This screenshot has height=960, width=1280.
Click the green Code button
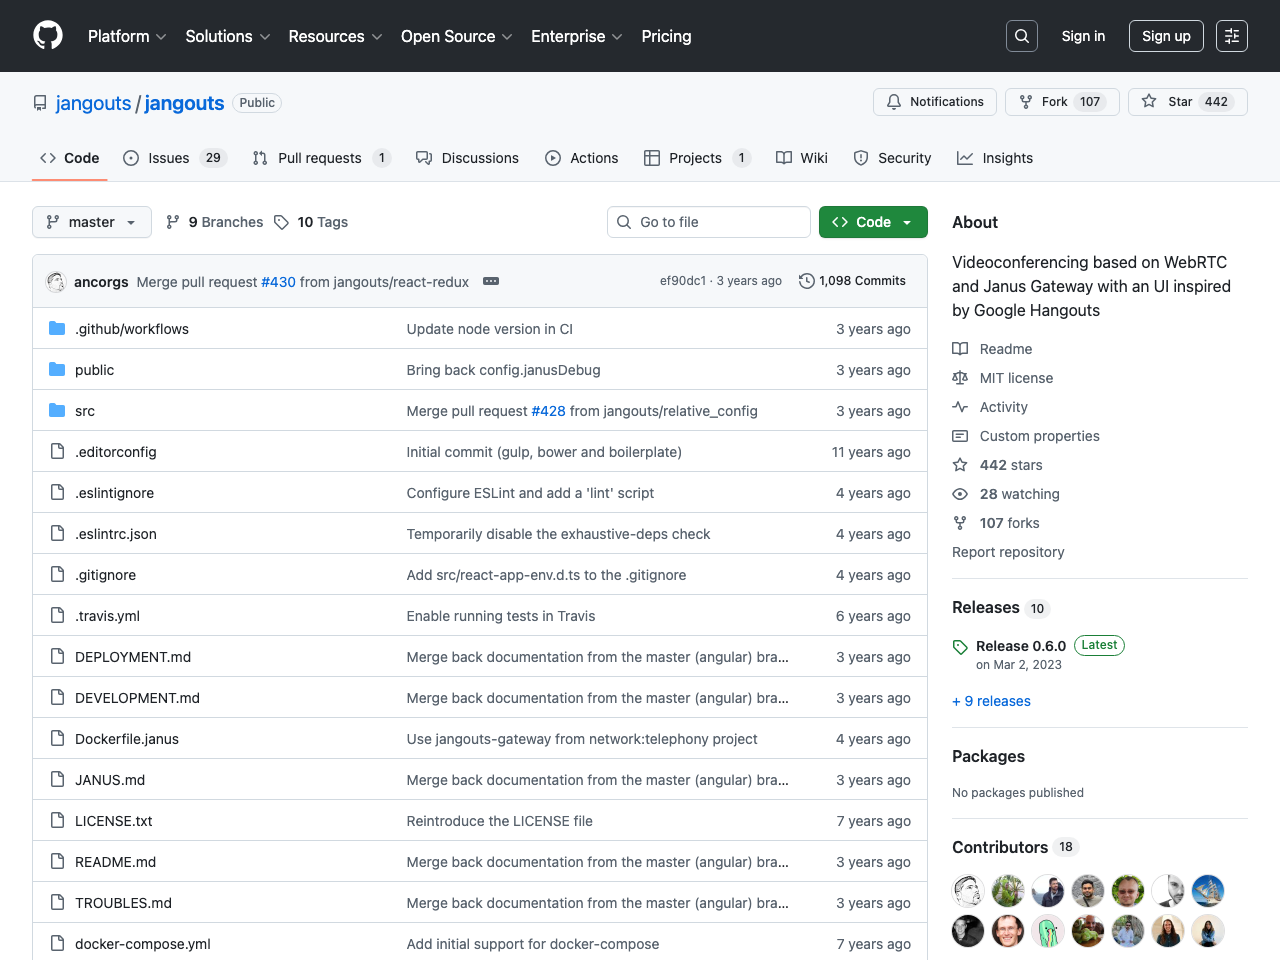pos(865,222)
